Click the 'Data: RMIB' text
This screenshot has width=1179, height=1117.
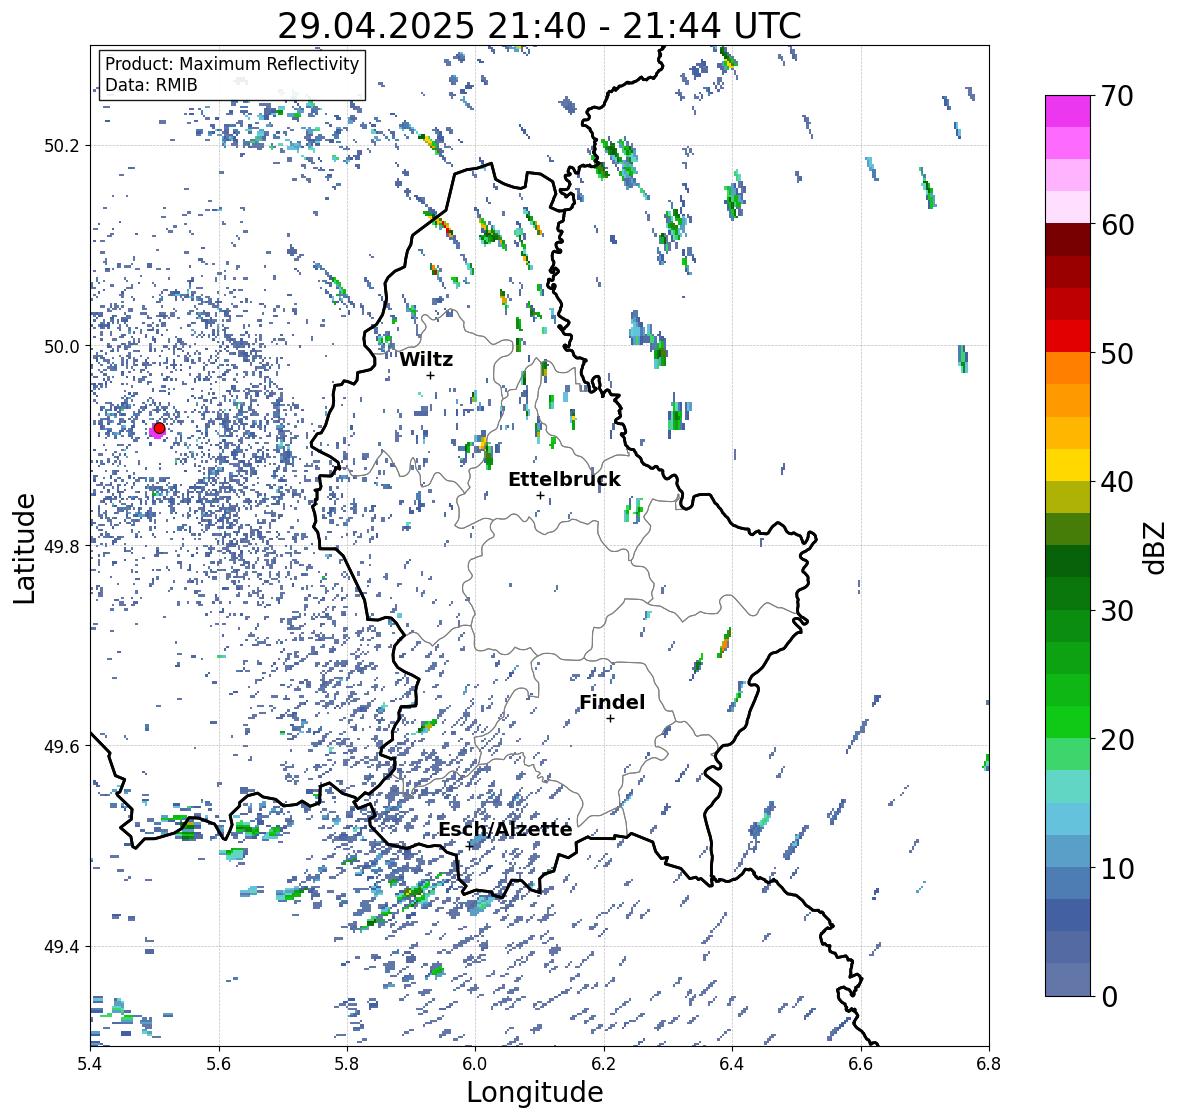151,85
